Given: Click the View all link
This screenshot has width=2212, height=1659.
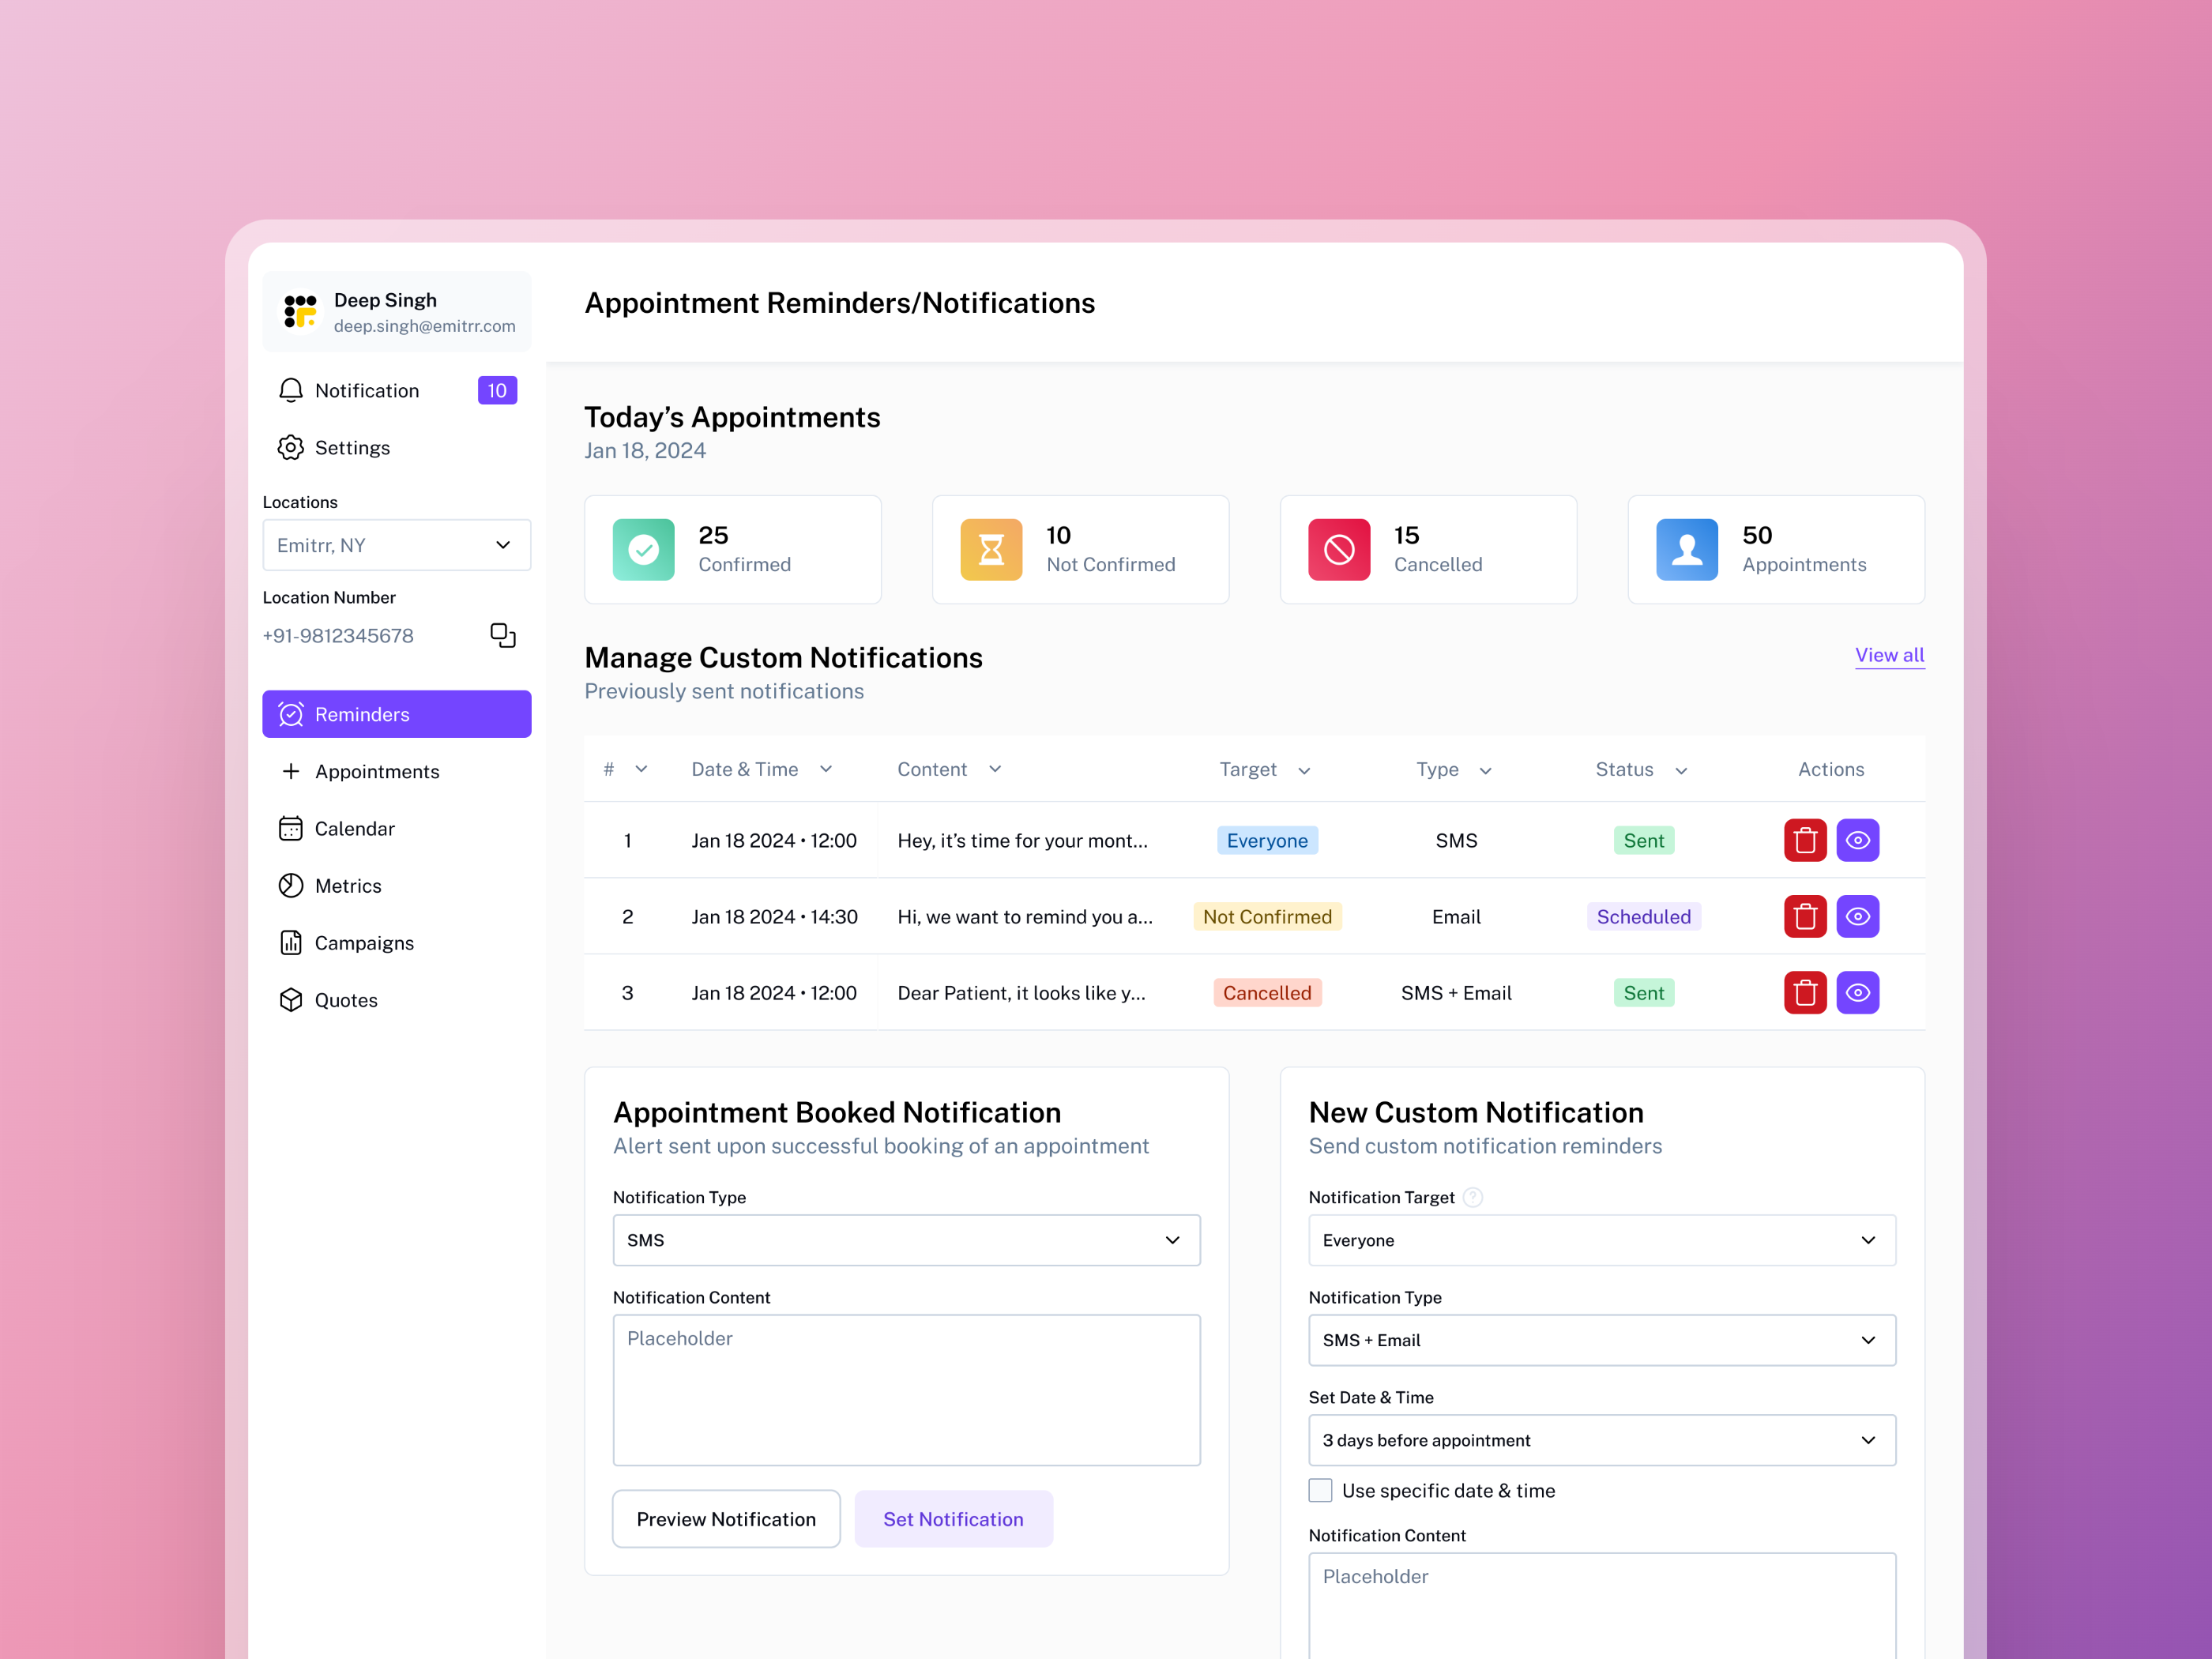Looking at the screenshot, I should [1889, 655].
